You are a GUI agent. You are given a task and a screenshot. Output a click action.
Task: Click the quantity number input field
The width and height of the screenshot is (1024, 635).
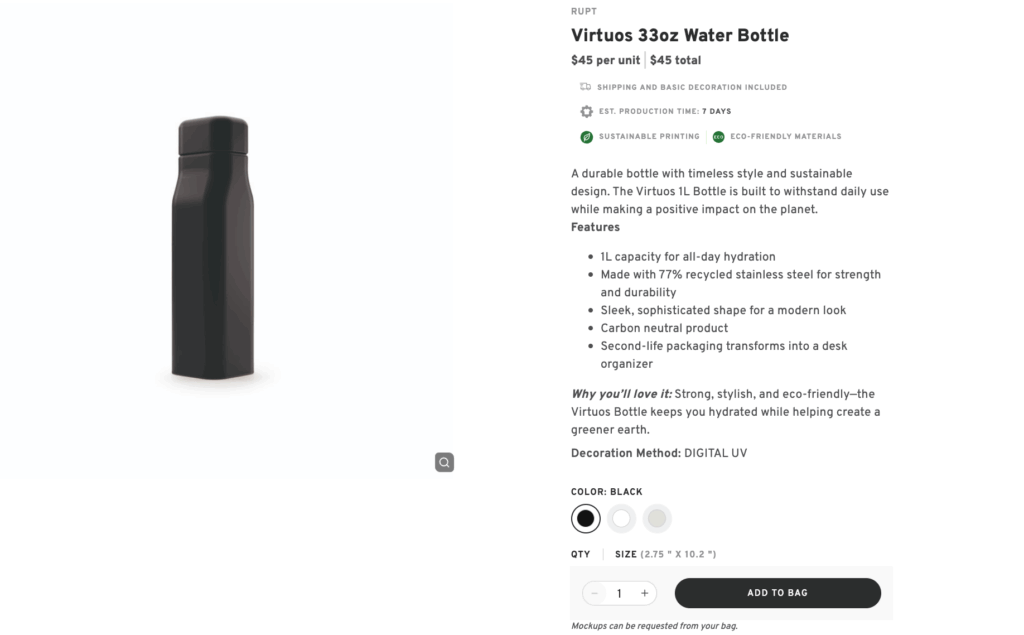[619, 593]
